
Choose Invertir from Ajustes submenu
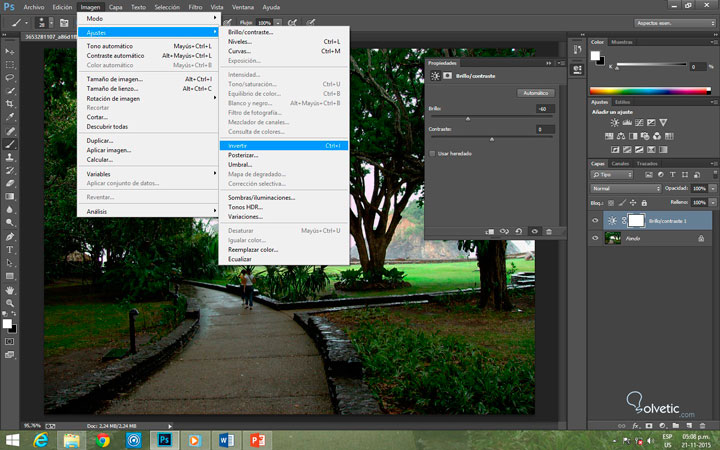point(284,146)
